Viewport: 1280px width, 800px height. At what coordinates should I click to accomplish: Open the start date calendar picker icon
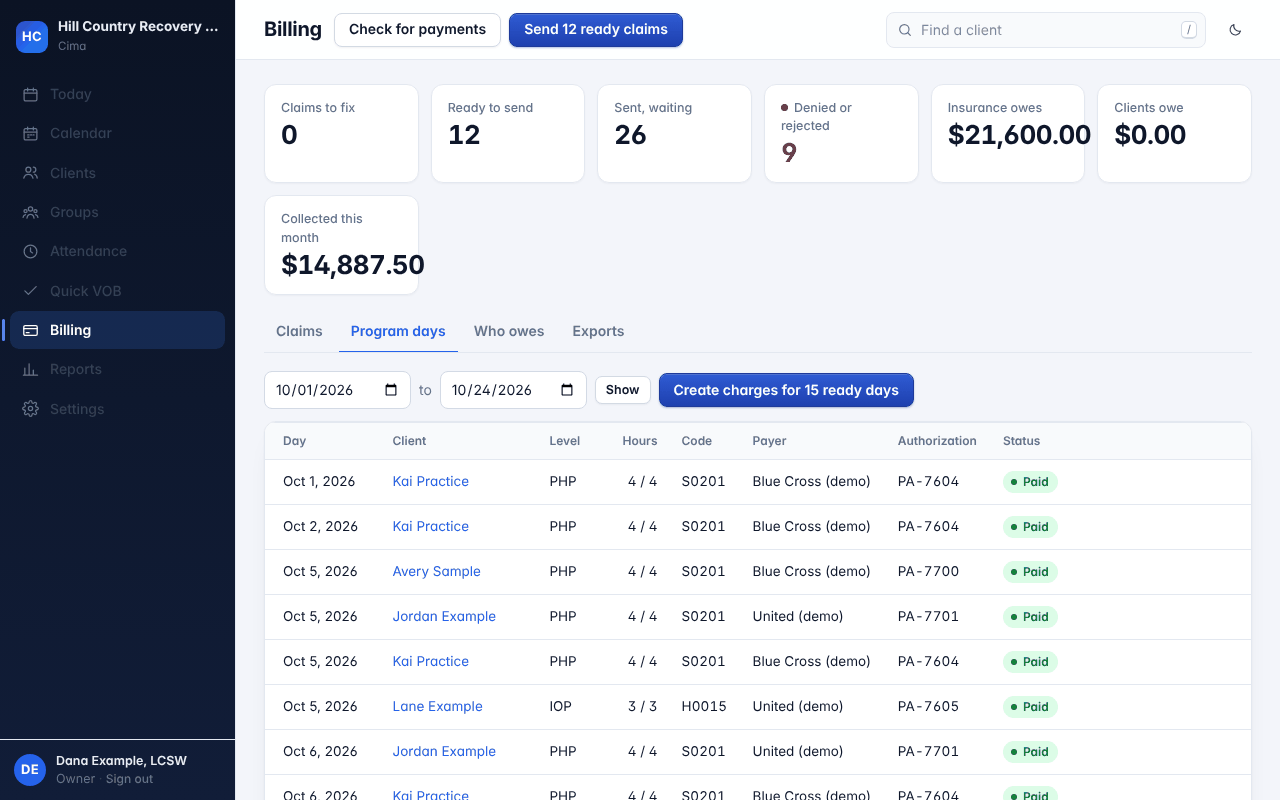click(391, 390)
